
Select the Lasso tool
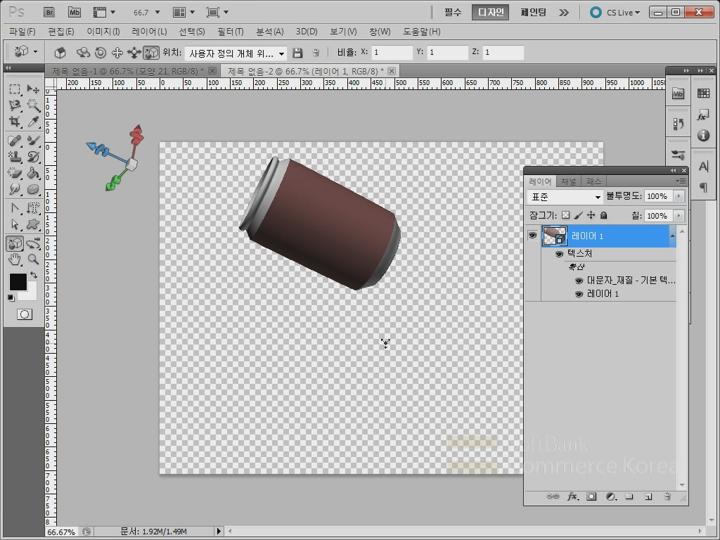pos(15,106)
